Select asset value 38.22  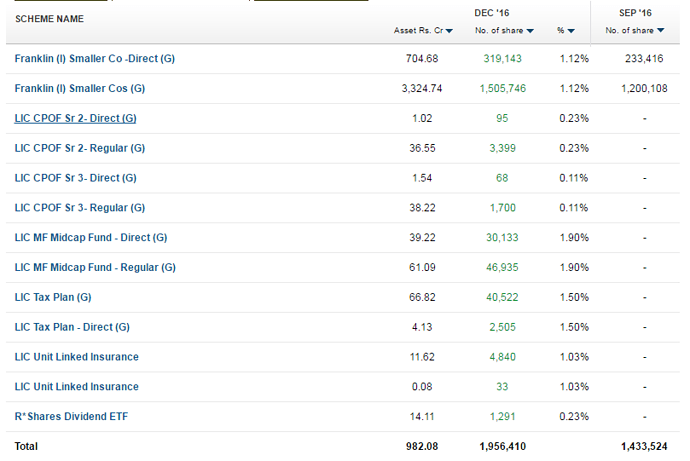(x=422, y=208)
